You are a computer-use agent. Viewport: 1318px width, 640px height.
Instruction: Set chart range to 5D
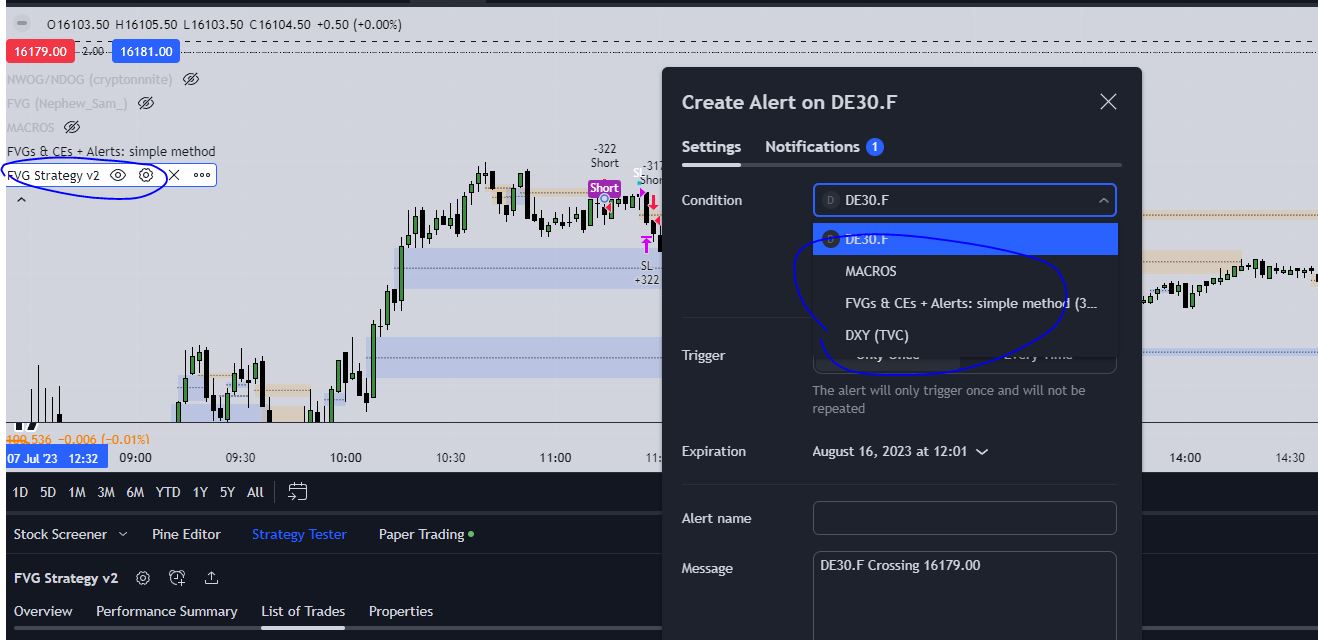click(x=48, y=491)
